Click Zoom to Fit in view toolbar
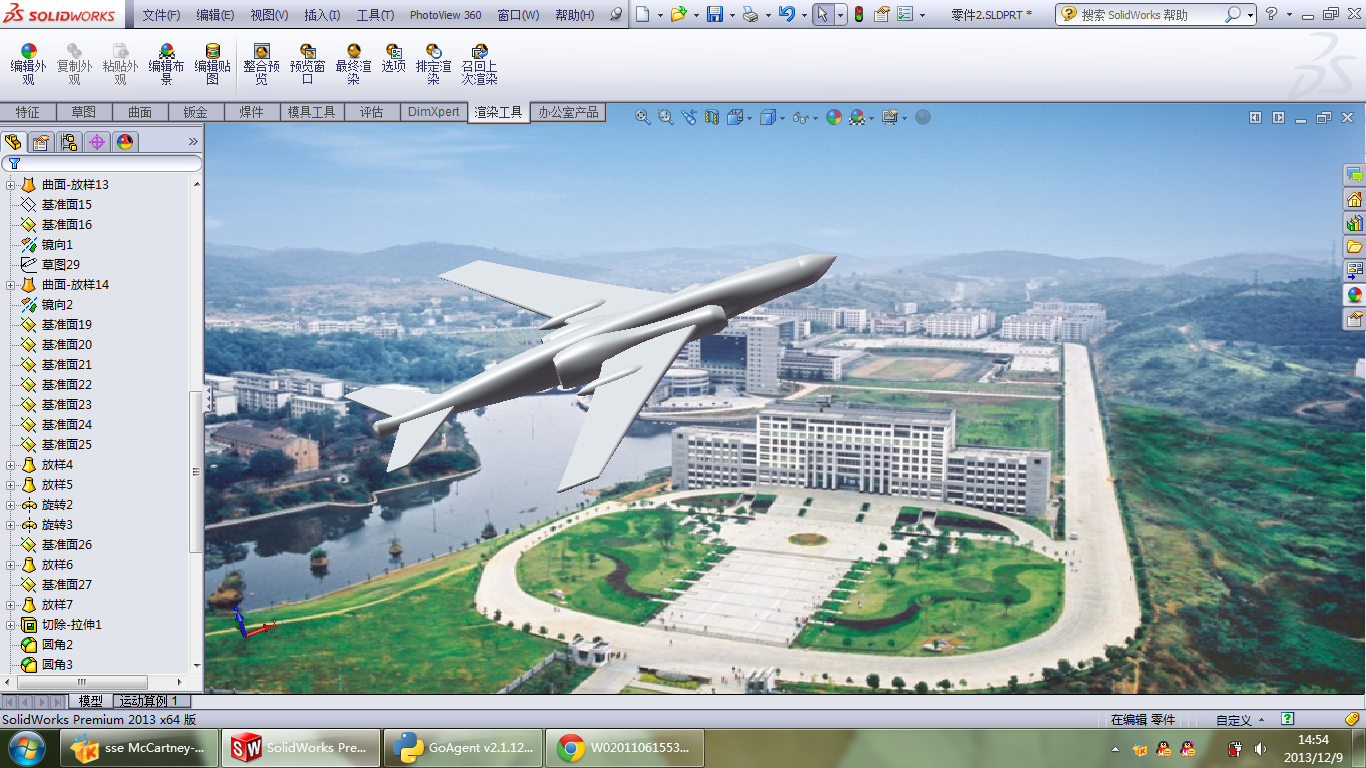1366x768 pixels. click(643, 117)
